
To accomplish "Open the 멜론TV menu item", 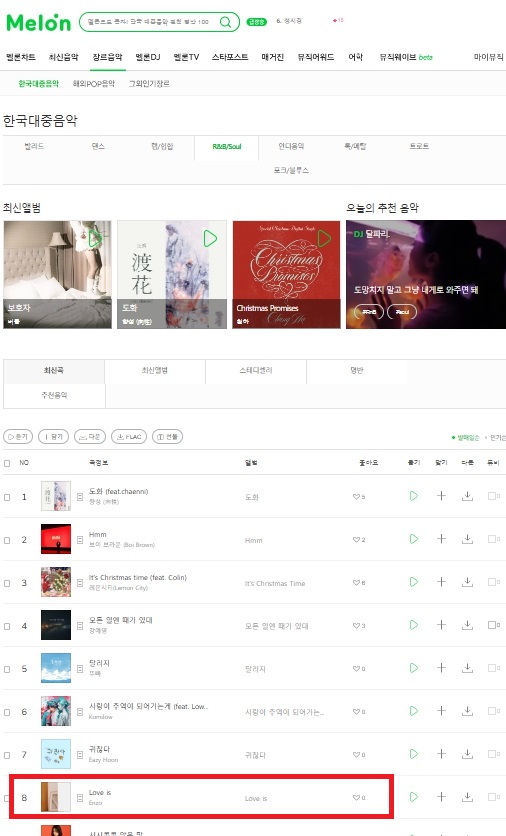I will 186,57.
